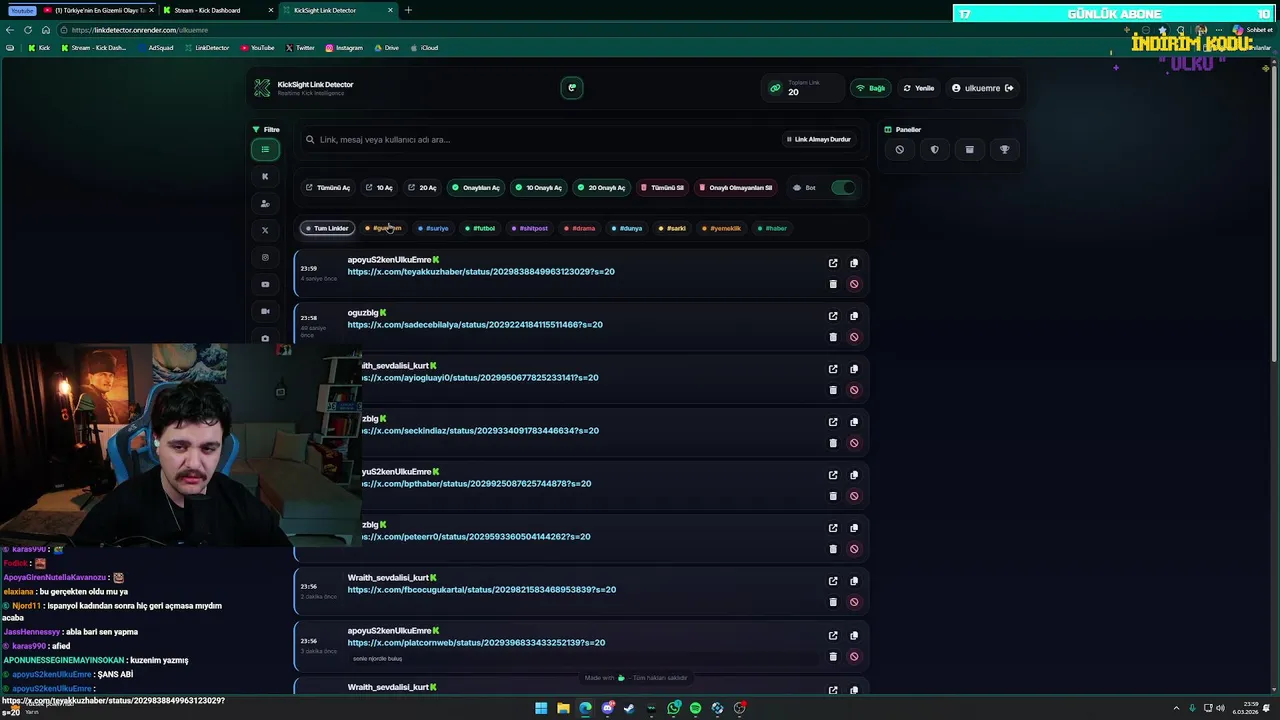This screenshot has height=720, width=1280.
Task: Block sender of sadecebilalya link
Action: pyautogui.click(x=854, y=337)
